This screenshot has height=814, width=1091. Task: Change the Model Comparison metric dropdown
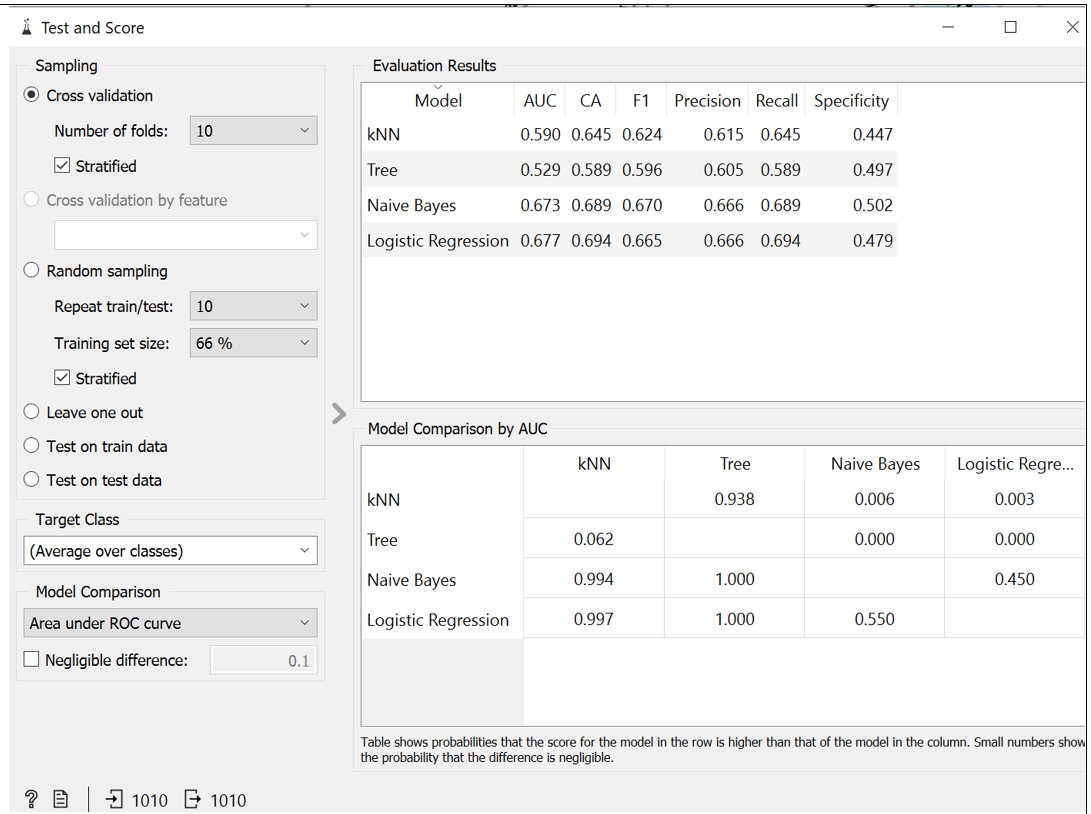point(170,623)
